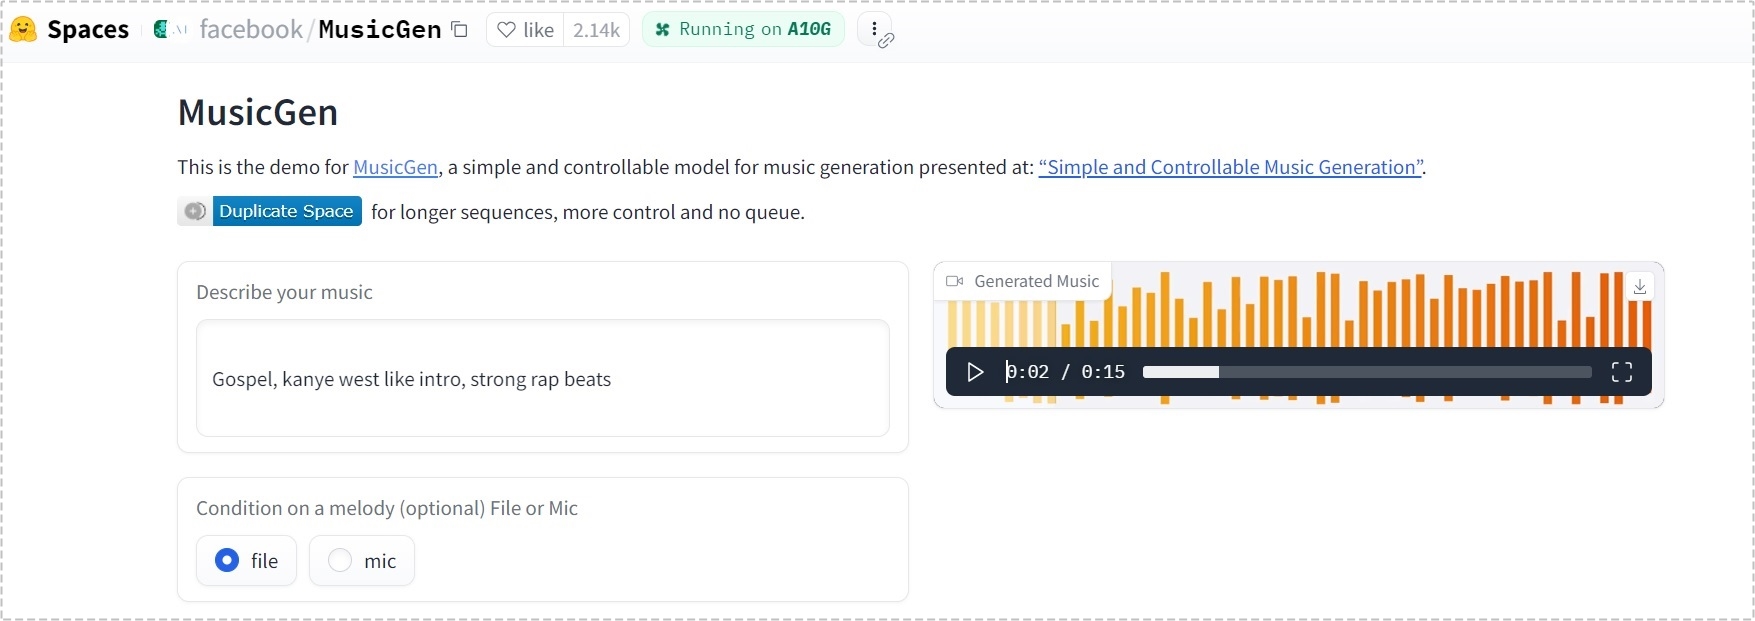Select the mic radio option
The image size is (1755, 621).
pos(361,561)
